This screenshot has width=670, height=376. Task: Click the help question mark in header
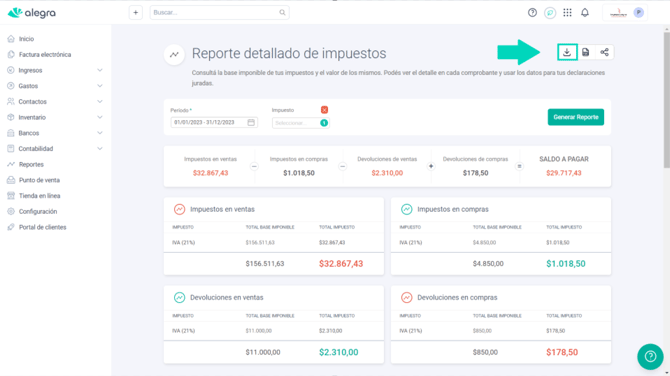pos(532,12)
